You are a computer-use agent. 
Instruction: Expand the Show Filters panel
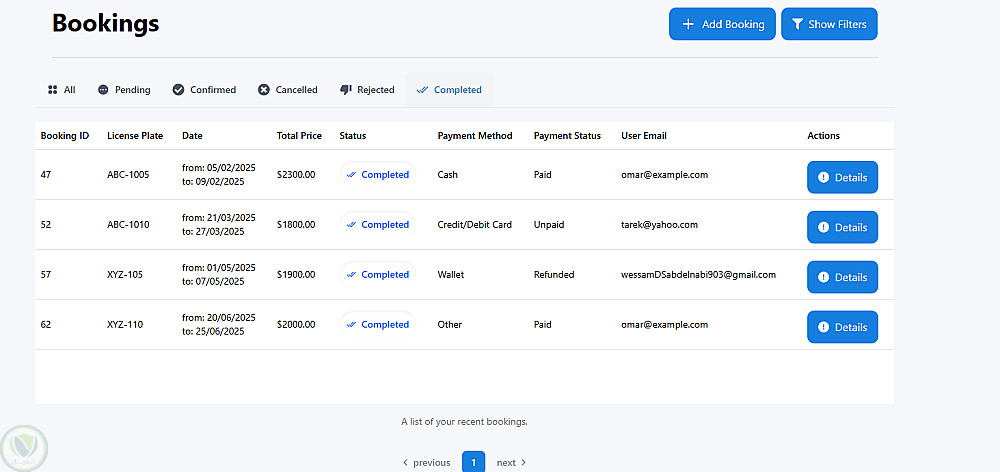coord(828,24)
